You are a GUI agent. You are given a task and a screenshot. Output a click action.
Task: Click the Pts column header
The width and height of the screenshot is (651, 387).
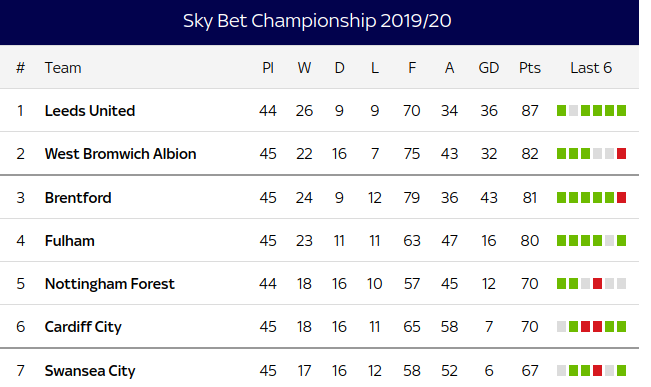[530, 68]
